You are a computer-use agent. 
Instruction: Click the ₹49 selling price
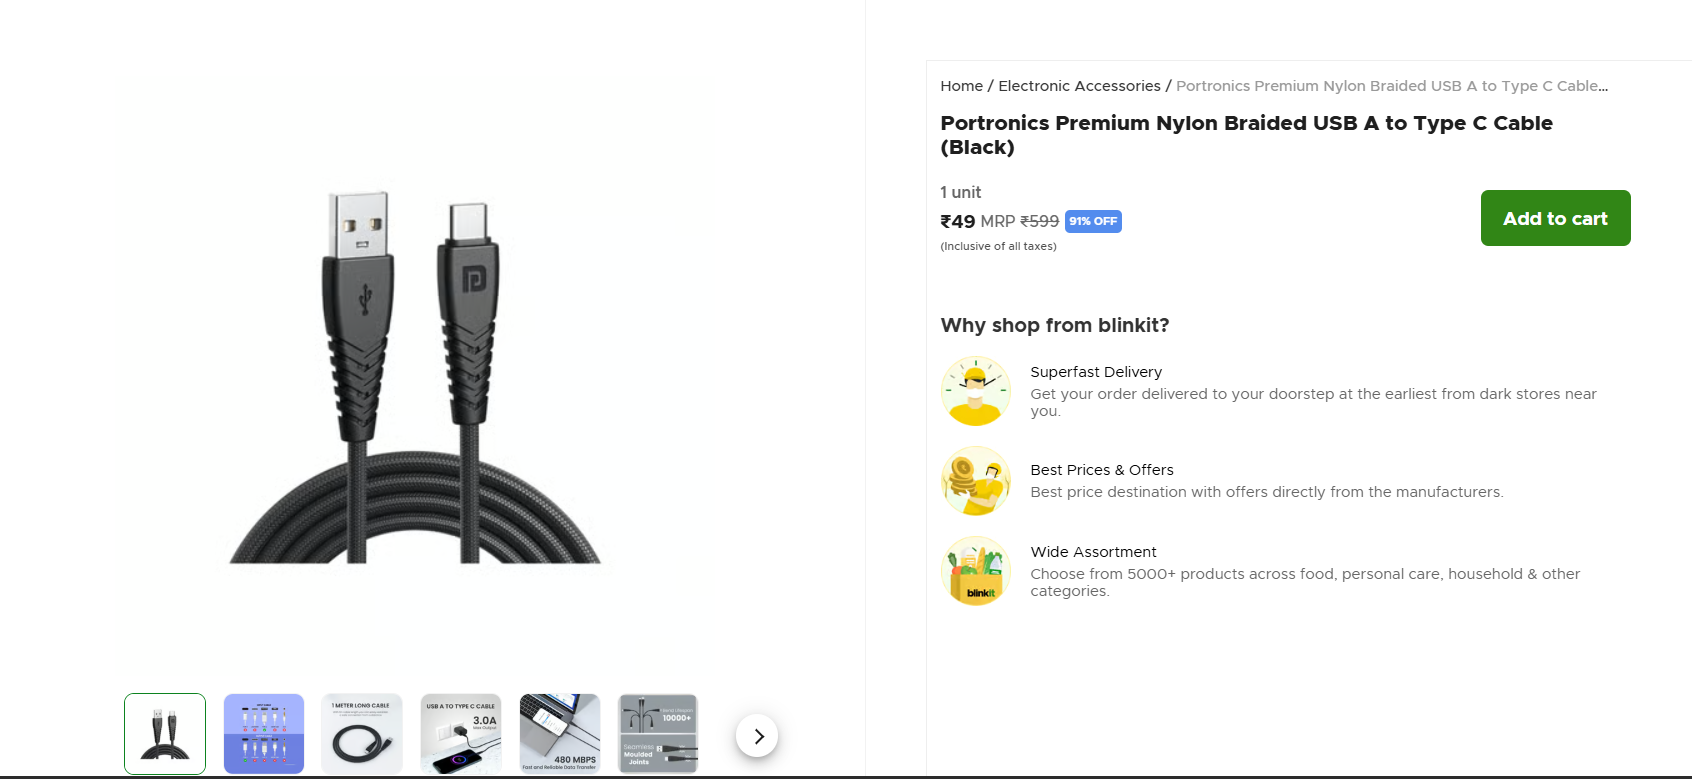pyautogui.click(x=957, y=221)
